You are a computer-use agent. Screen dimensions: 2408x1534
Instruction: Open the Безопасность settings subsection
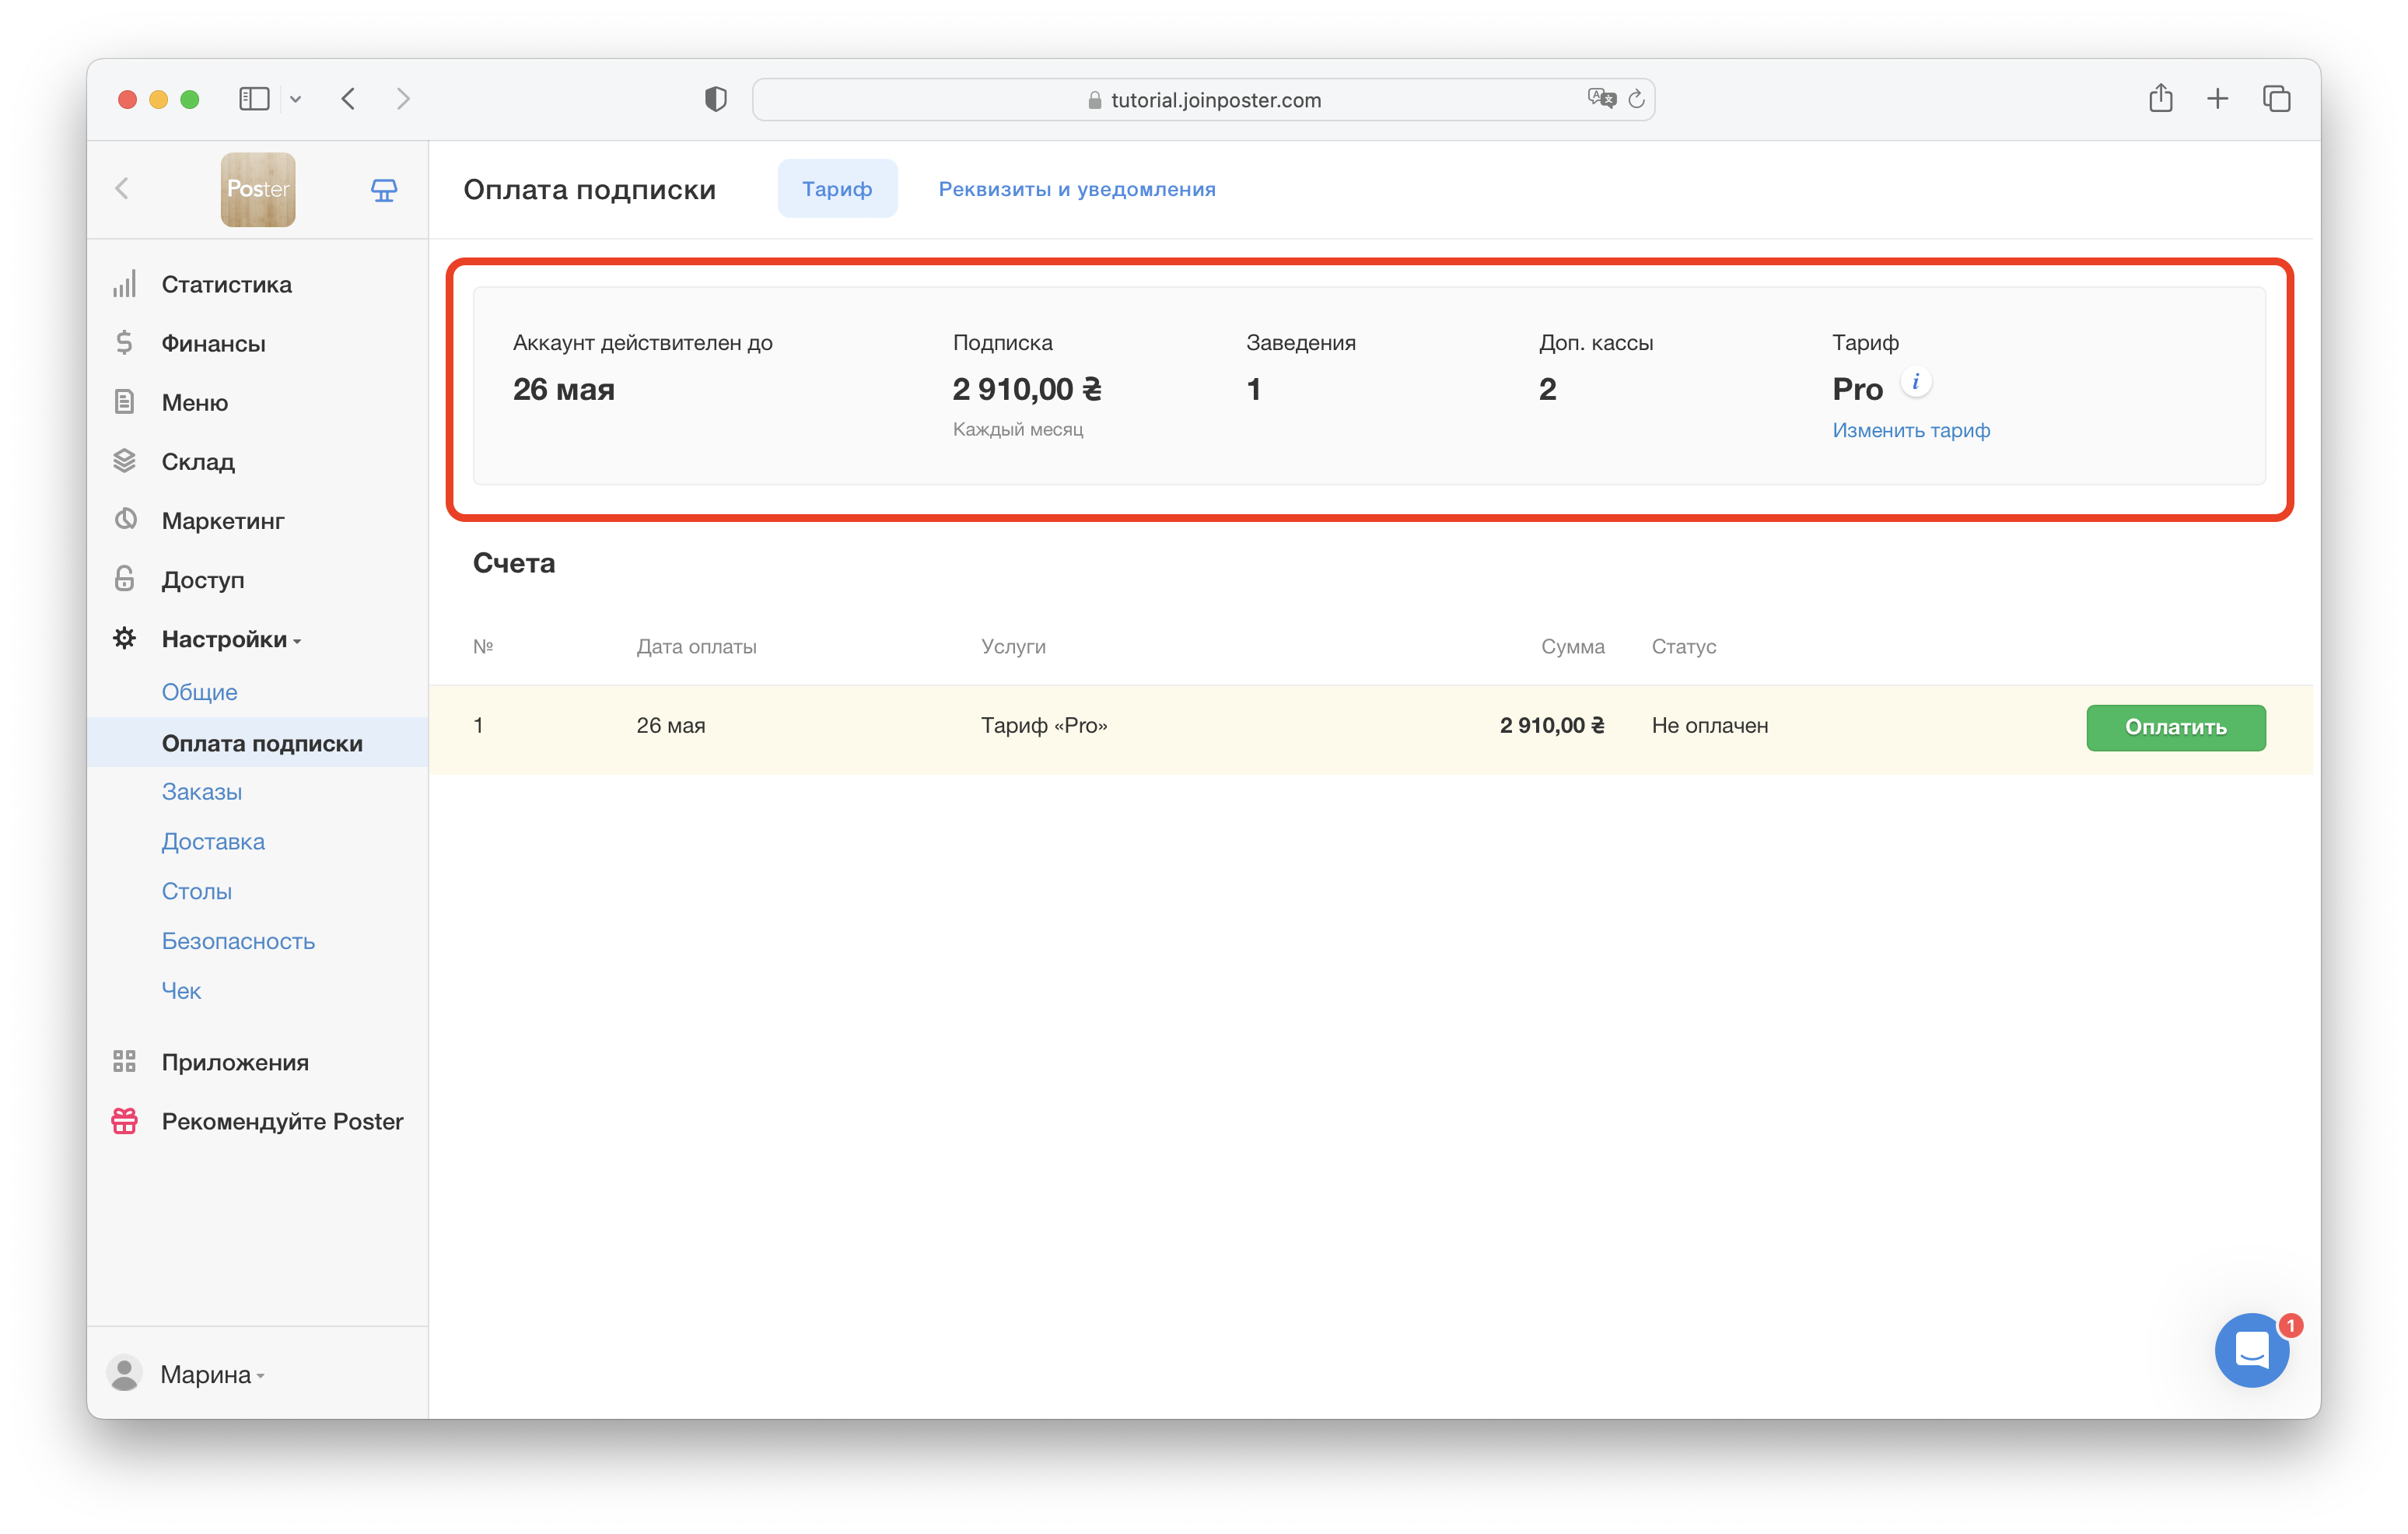(x=238, y=941)
